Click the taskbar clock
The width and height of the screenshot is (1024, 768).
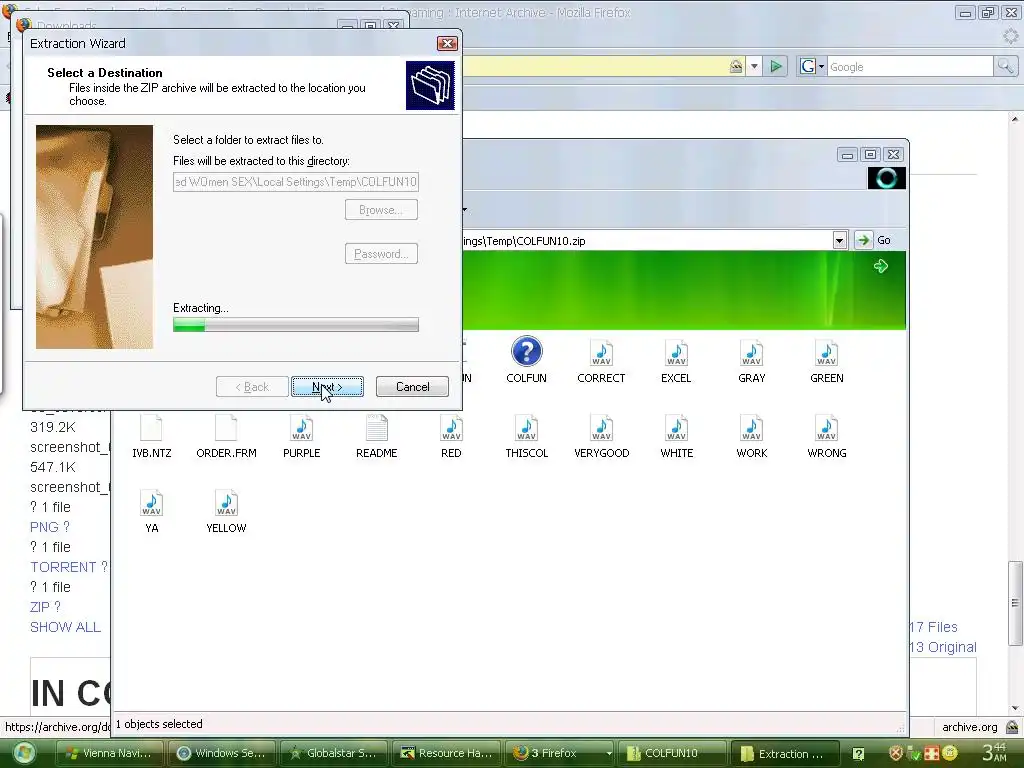pos(995,753)
